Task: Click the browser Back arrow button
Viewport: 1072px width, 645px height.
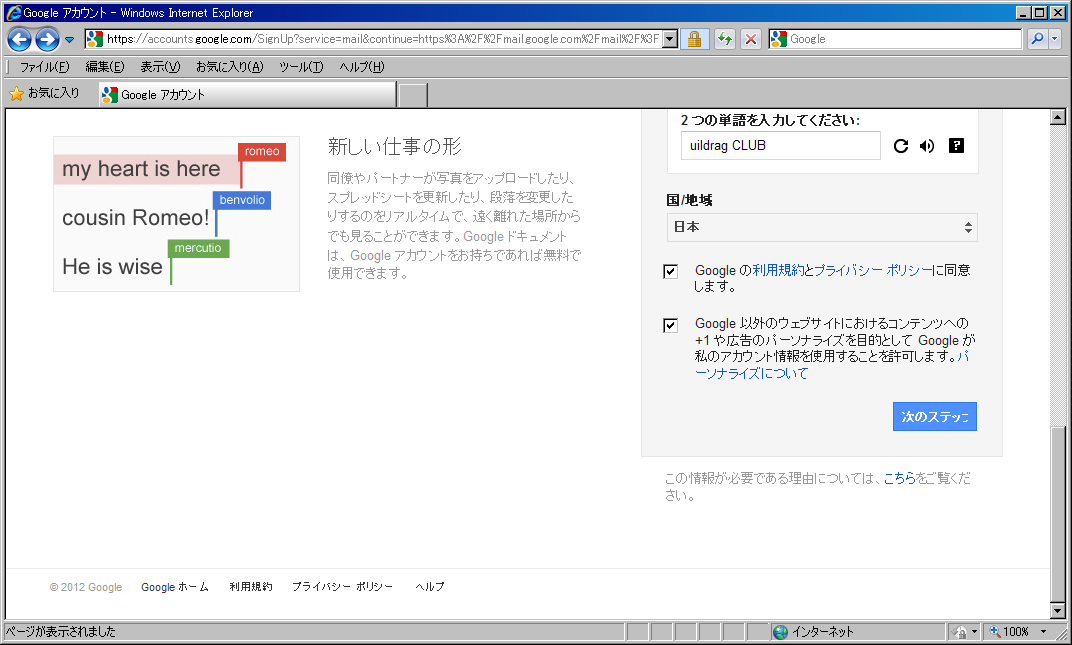Action: 19,40
